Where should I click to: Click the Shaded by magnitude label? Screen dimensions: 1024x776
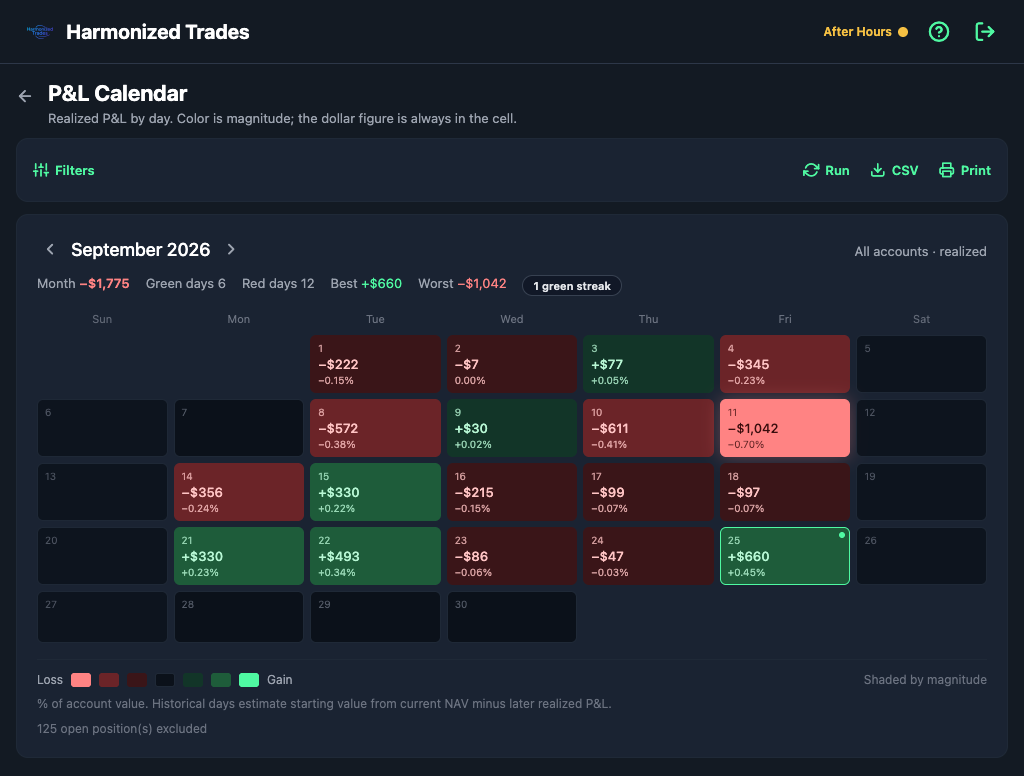tap(925, 680)
